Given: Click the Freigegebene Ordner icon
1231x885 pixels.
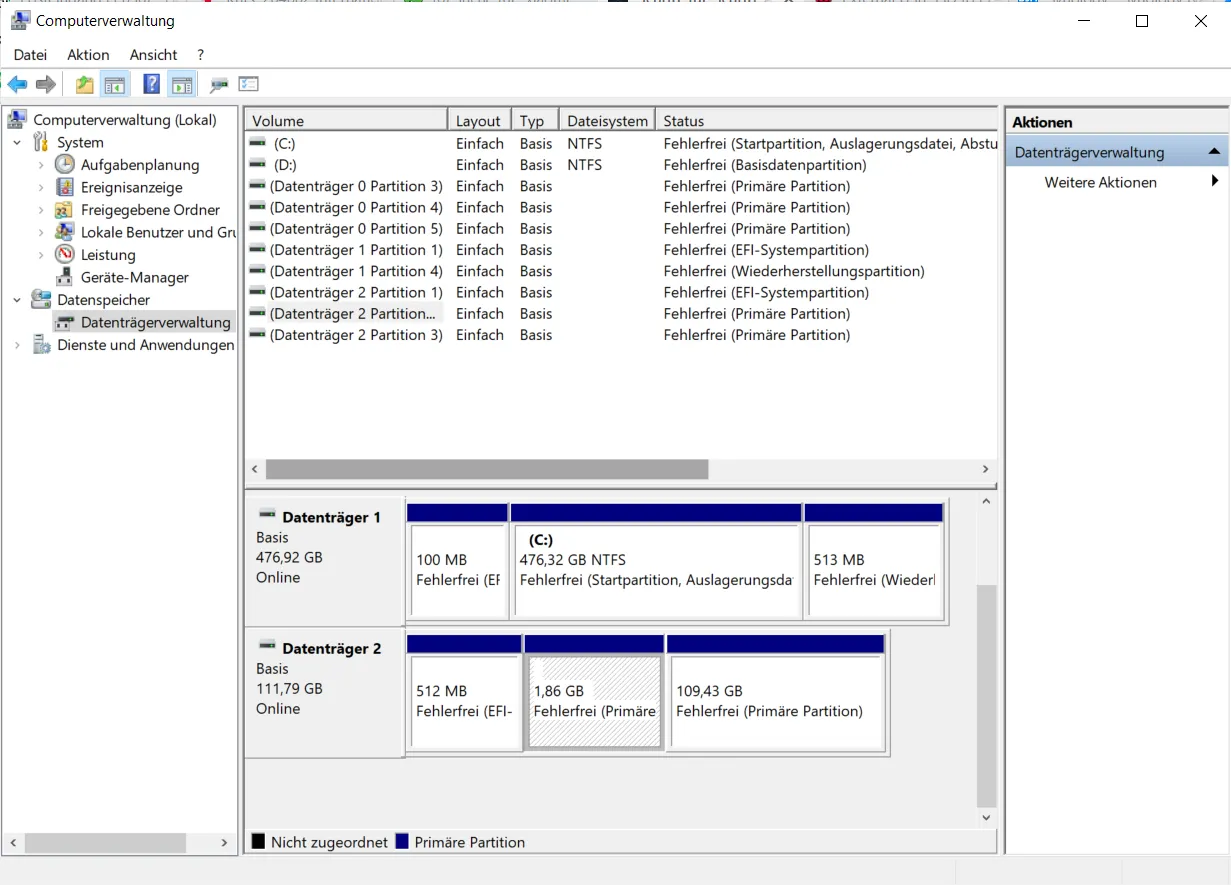Looking at the screenshot, I should click(65, 209).
